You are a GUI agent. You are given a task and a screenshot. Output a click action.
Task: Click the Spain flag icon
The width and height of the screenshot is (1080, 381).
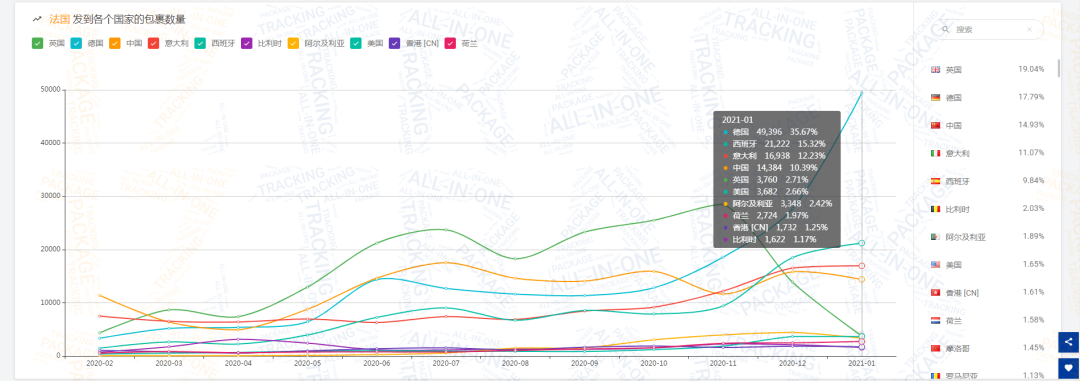[935, 181]
